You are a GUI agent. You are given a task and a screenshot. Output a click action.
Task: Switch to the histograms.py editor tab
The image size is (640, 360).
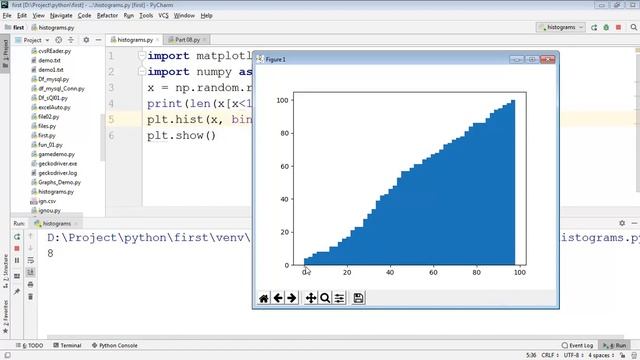[x=135, y=40]
